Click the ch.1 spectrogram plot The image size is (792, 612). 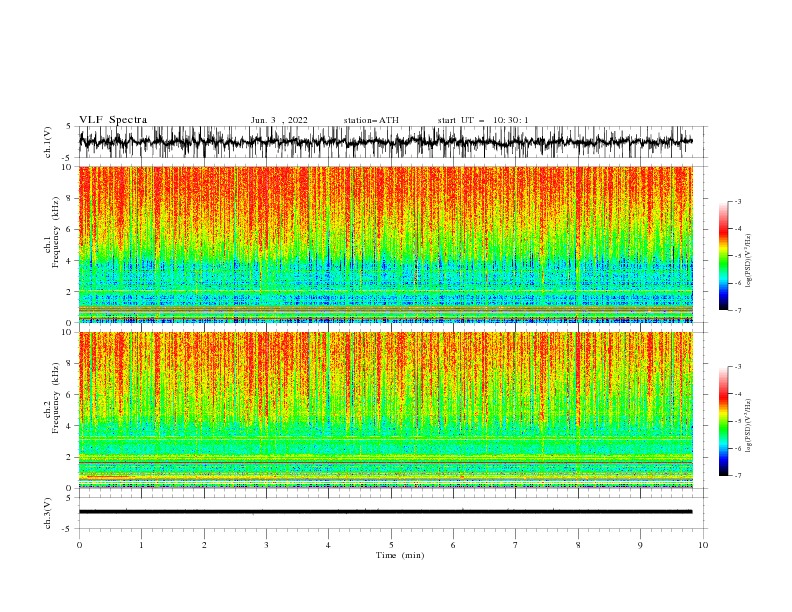point(386,244)
